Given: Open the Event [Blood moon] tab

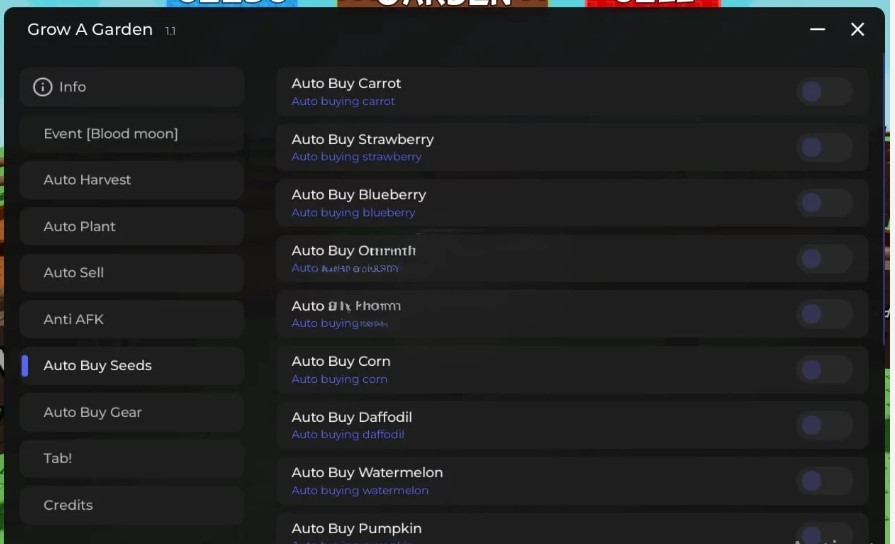Looking at the screenshot, I should [x=132, y=134].
